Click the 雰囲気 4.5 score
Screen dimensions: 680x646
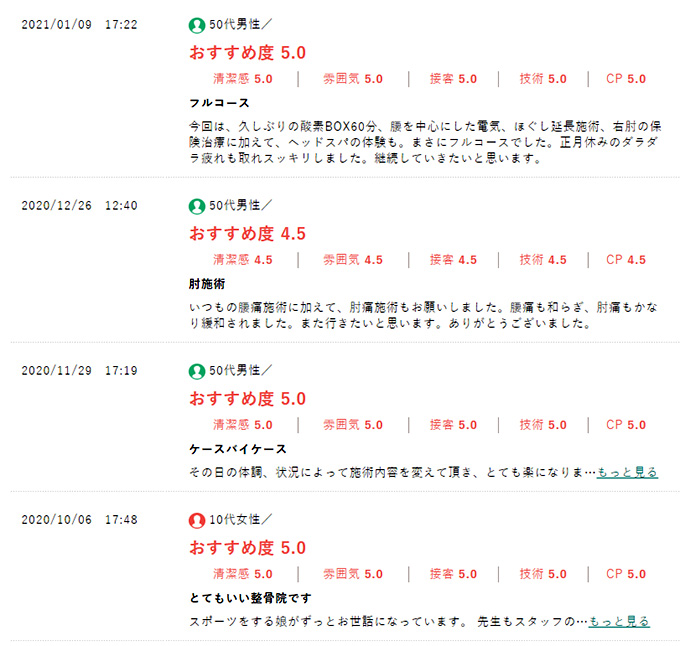[353, 260]
